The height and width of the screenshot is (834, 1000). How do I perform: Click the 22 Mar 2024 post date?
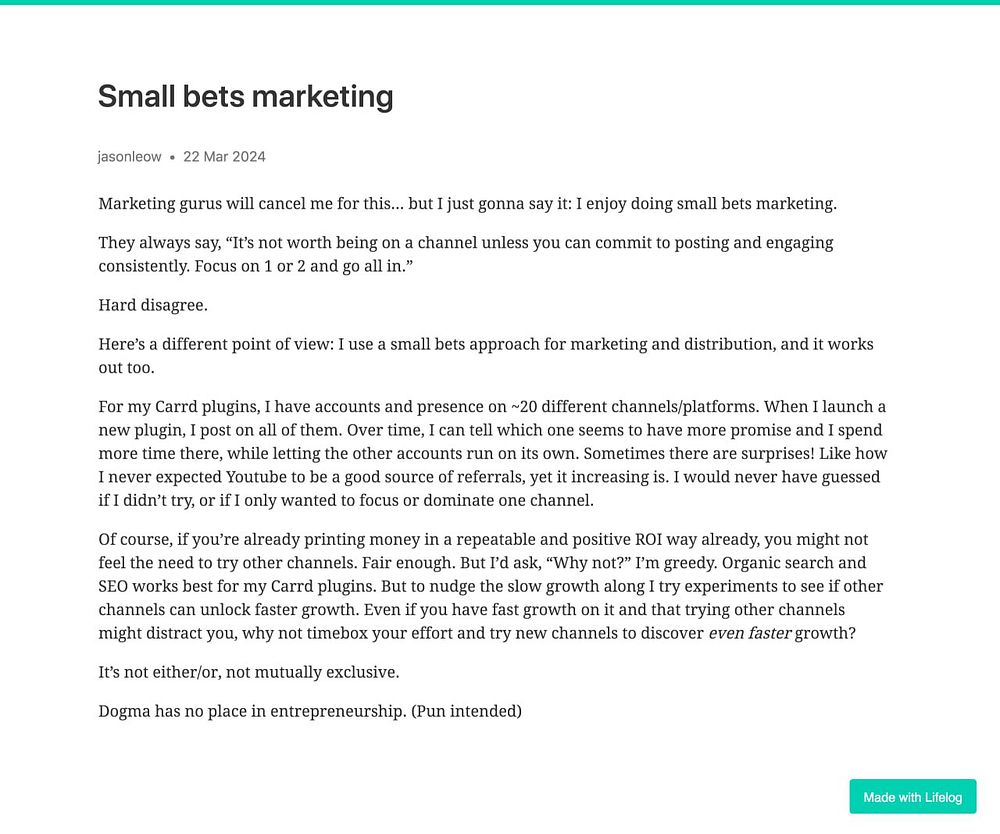coord(224,157)
